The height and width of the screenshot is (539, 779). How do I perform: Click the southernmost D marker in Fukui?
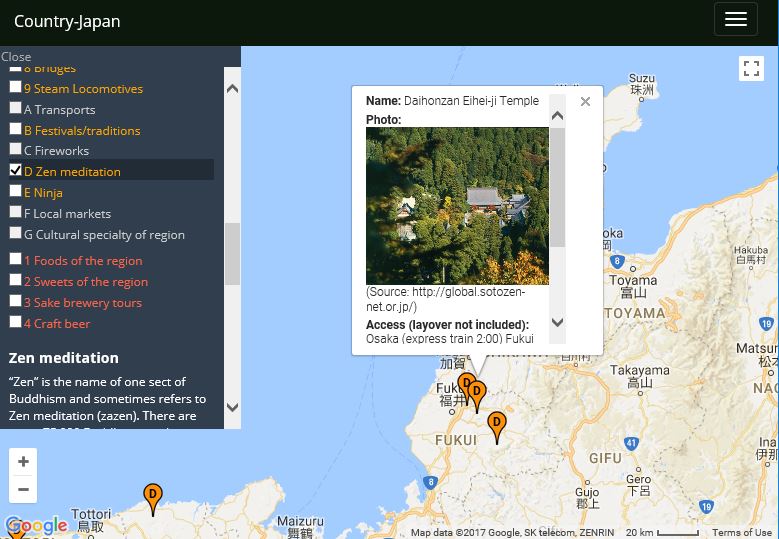point(496,426)
